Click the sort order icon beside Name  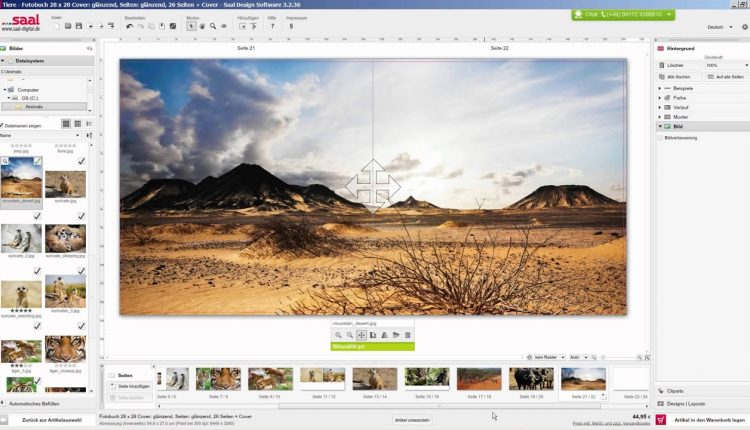point(89,136)
